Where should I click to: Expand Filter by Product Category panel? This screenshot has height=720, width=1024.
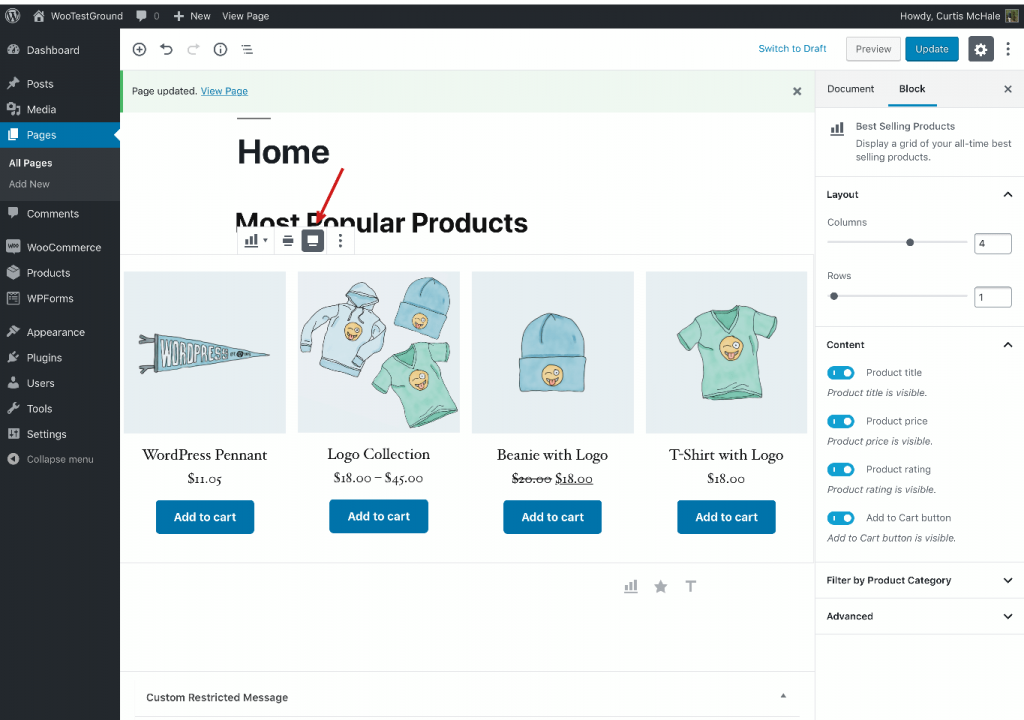920,580
